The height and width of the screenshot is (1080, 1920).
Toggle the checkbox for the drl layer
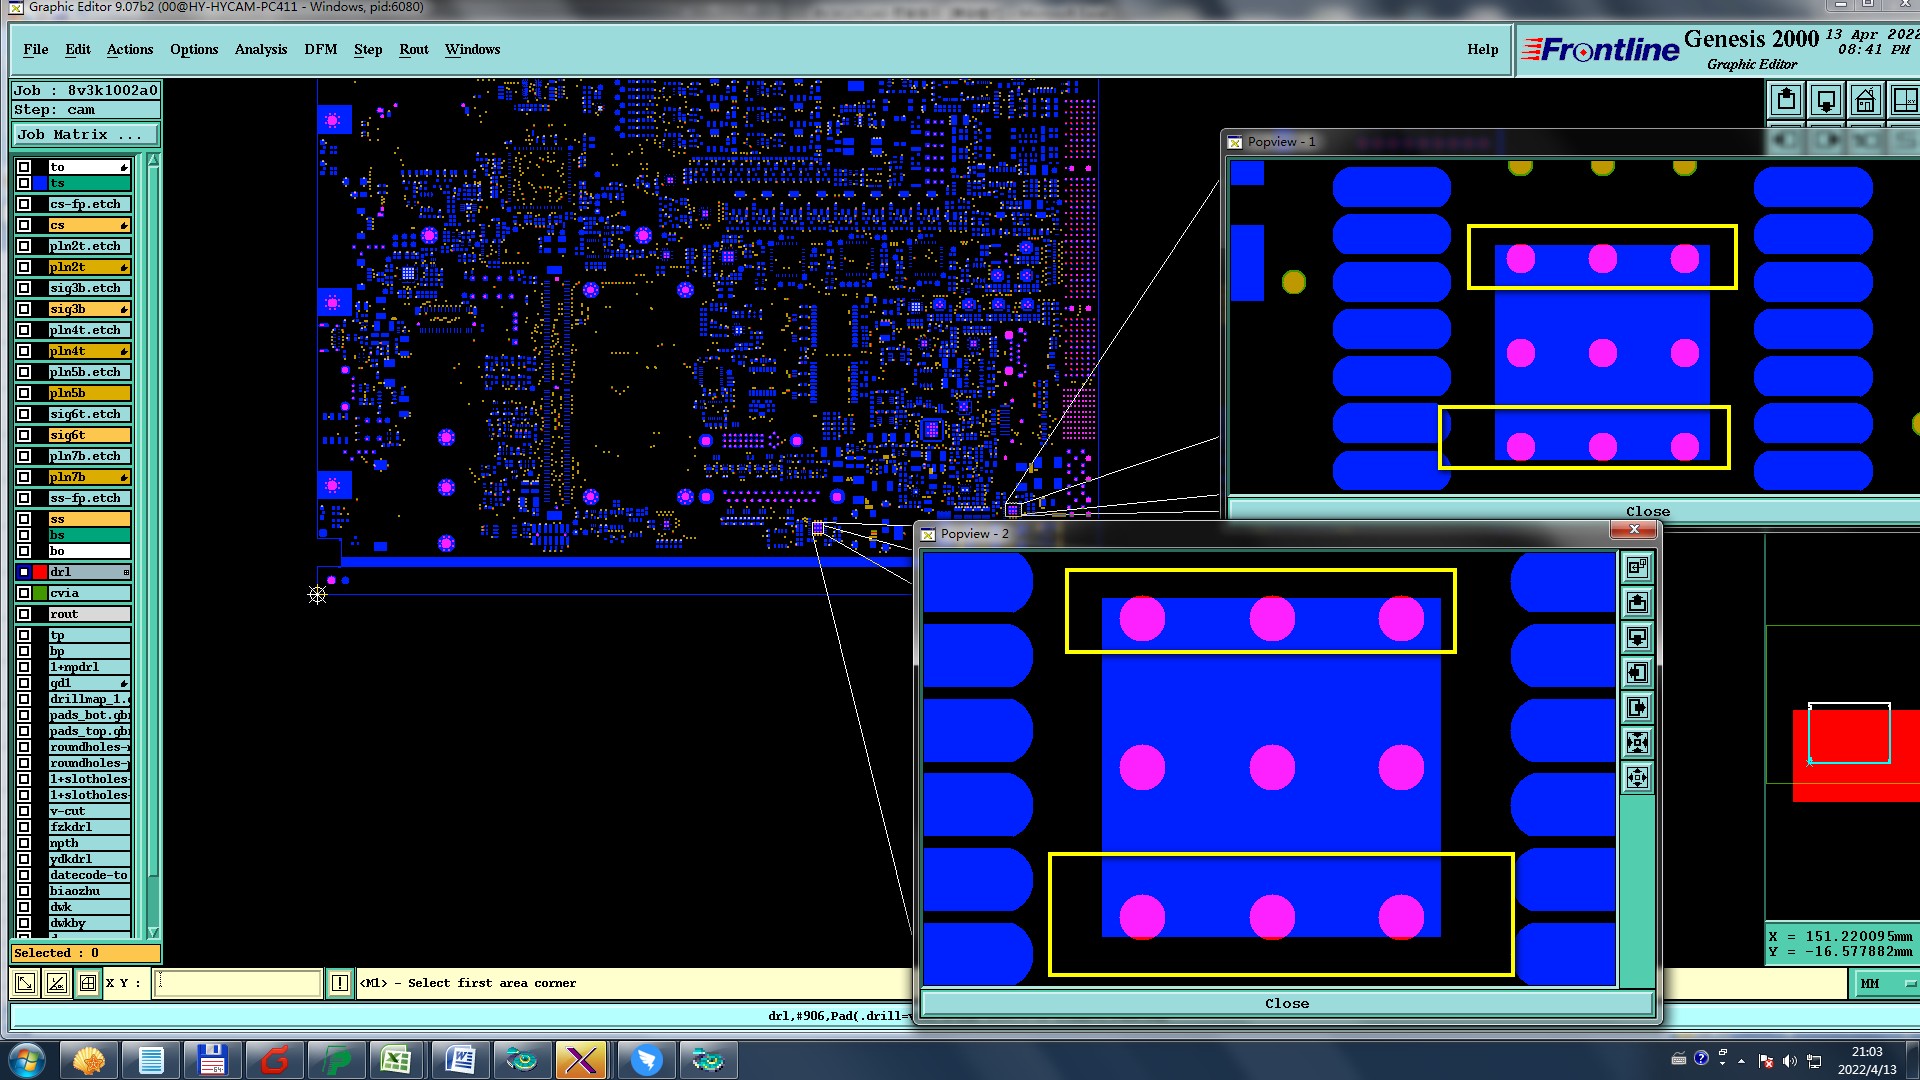tap(24, 572)
